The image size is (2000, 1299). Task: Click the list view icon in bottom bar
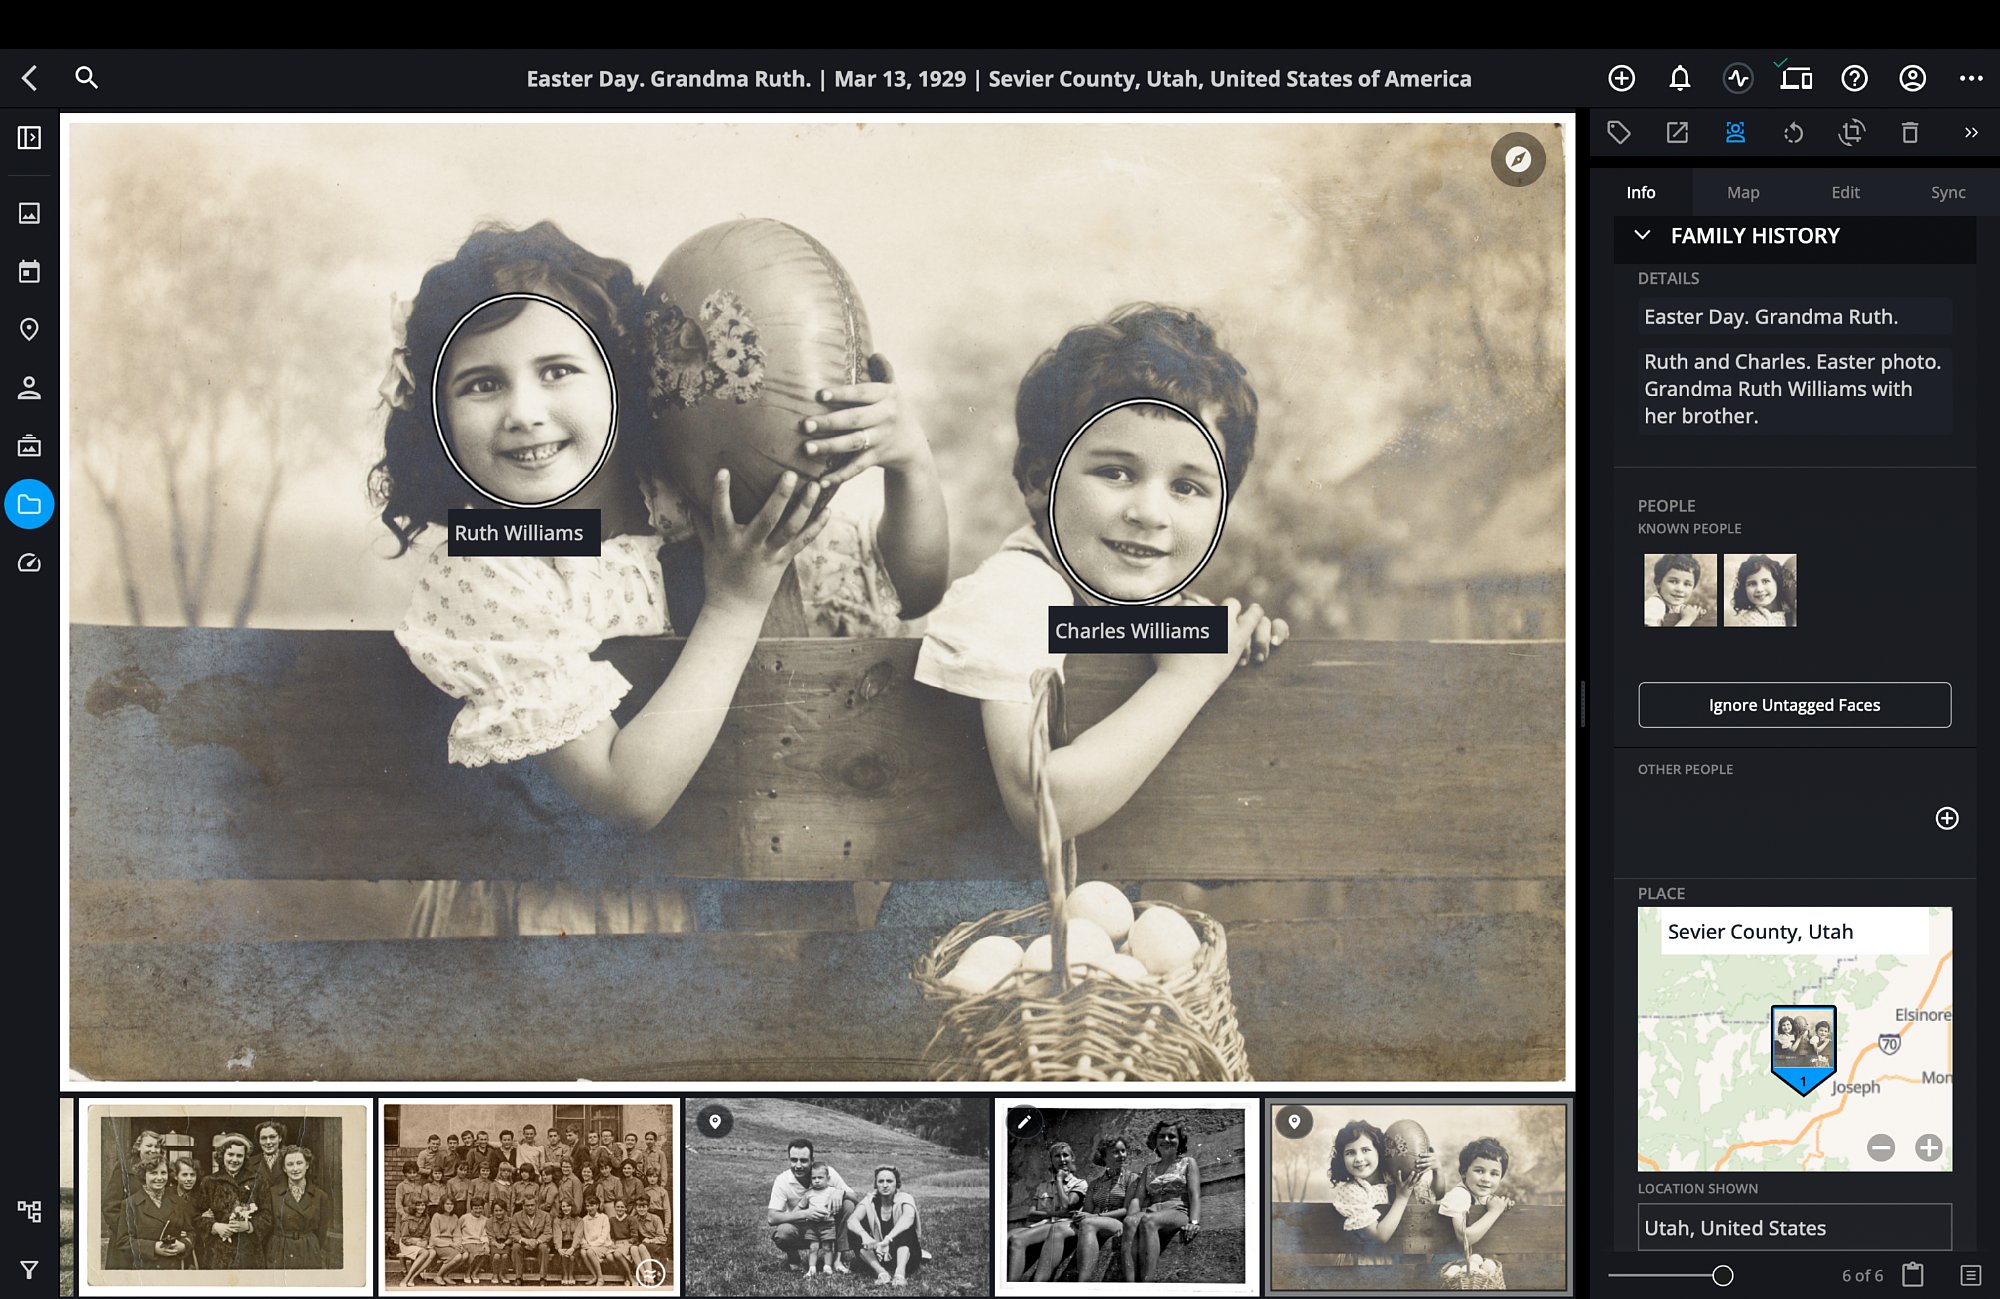(x=1970, y=1275)
